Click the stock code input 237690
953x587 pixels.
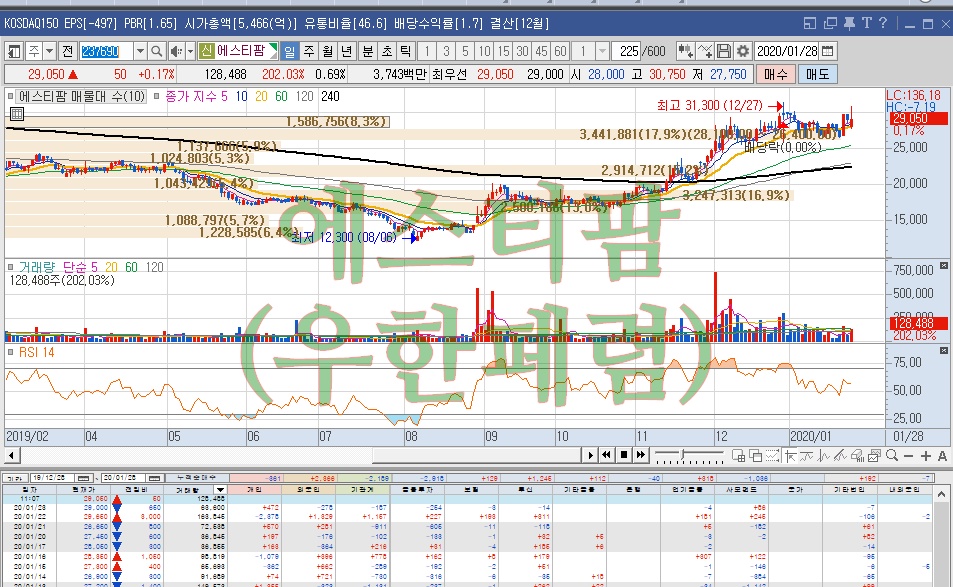pos(106,51)
